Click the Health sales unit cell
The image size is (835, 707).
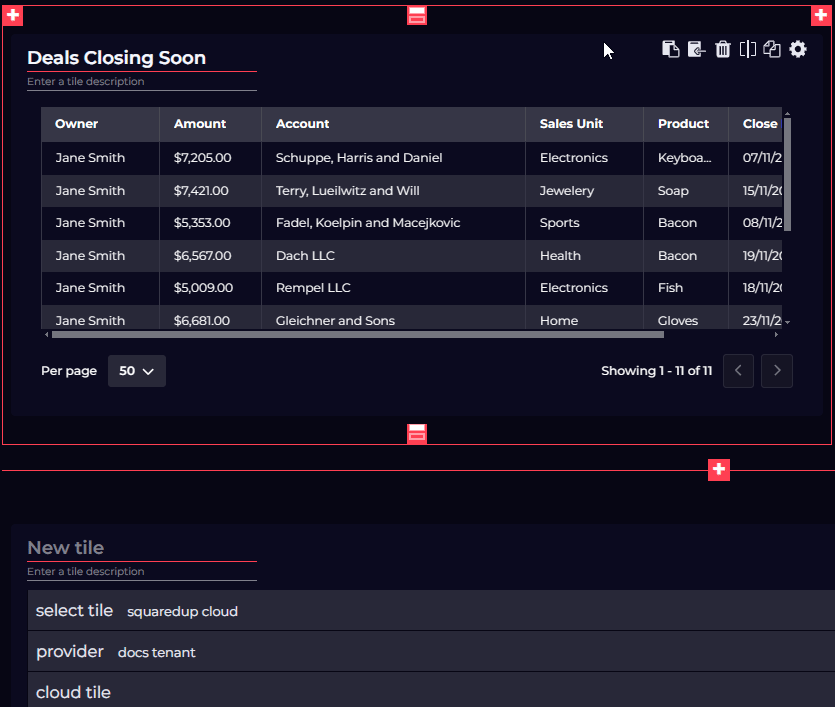[x=585, y=256]
